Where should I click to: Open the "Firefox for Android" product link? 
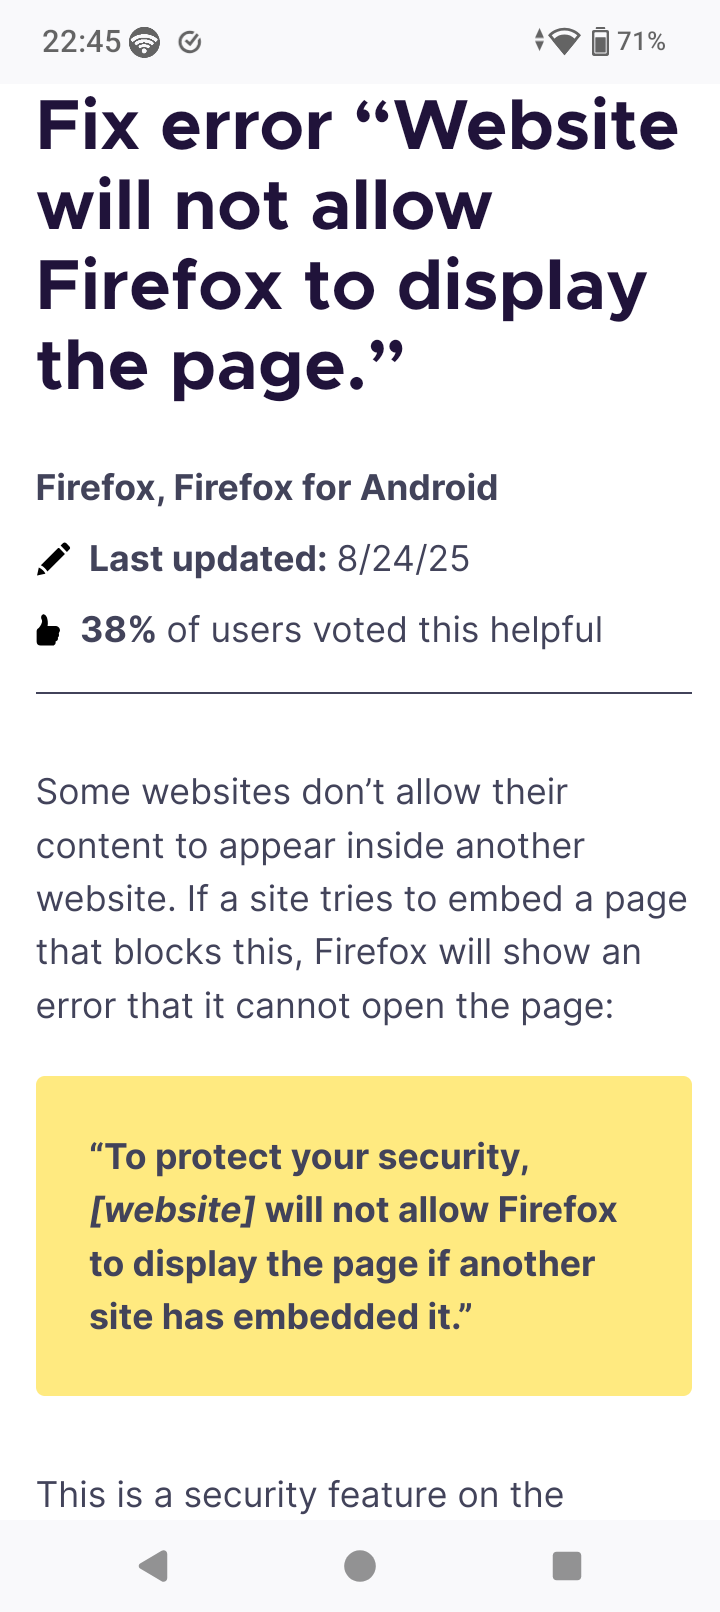pos(336,488)
